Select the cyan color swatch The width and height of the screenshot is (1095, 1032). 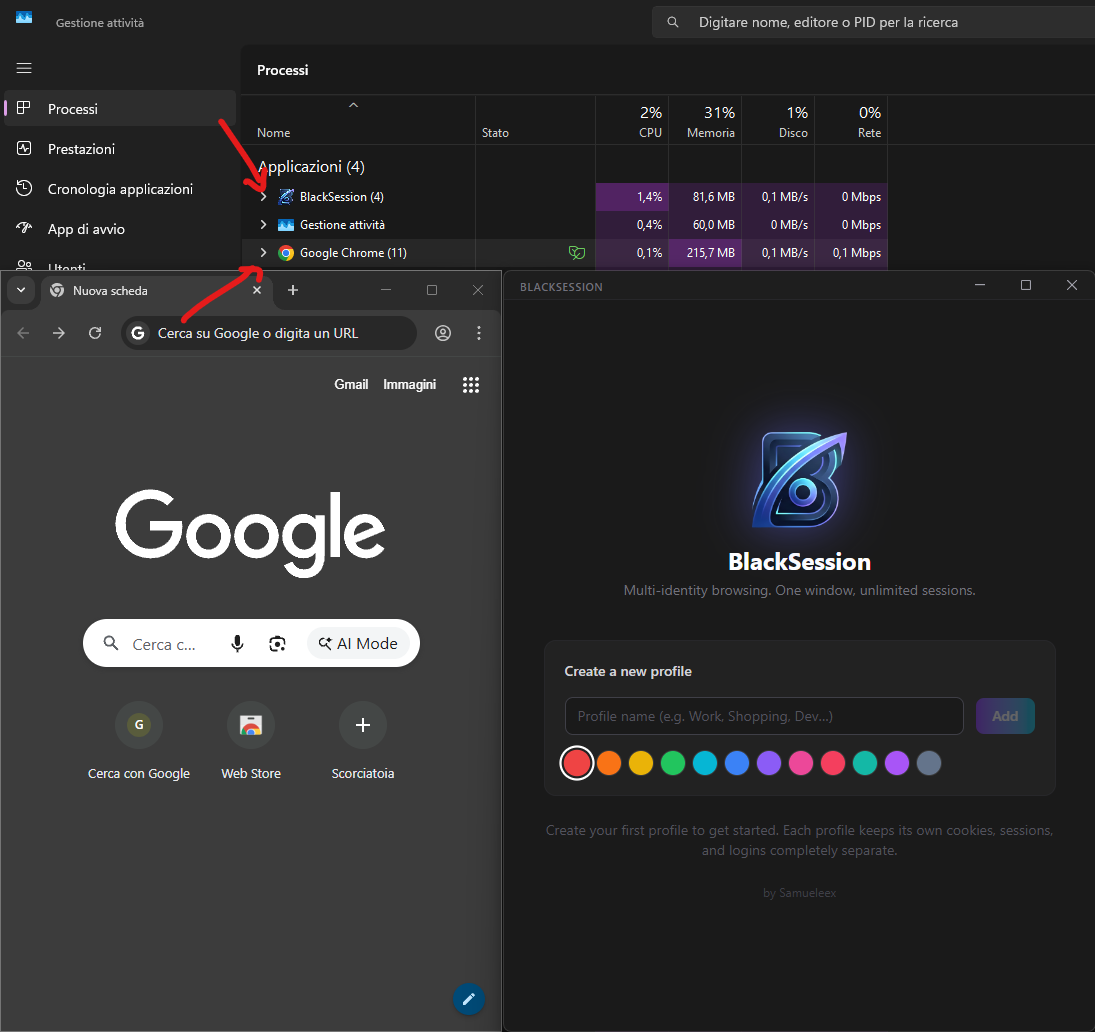[705, 763]
